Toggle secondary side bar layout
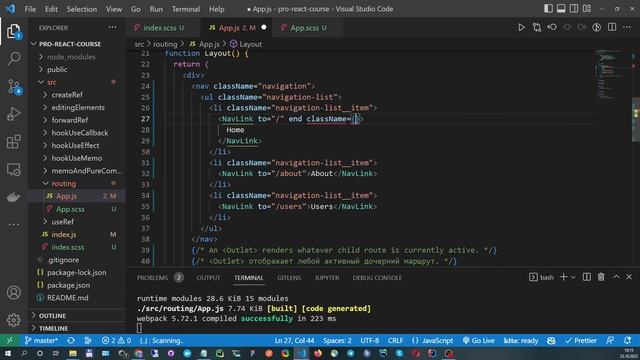 [x=573, y=9]
